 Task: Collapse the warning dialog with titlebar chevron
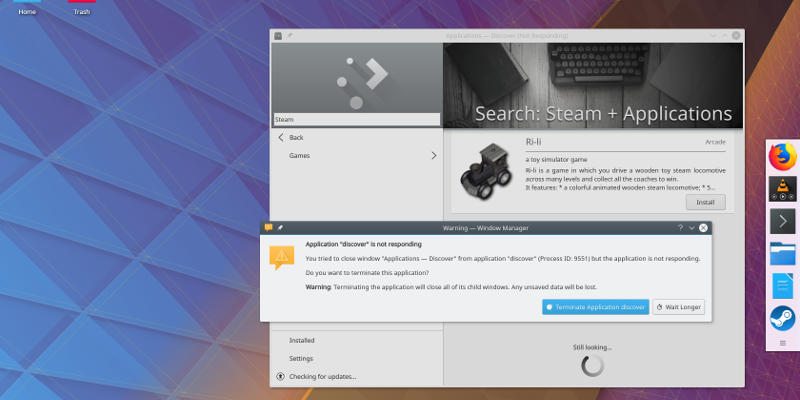(x=692, y=228)
